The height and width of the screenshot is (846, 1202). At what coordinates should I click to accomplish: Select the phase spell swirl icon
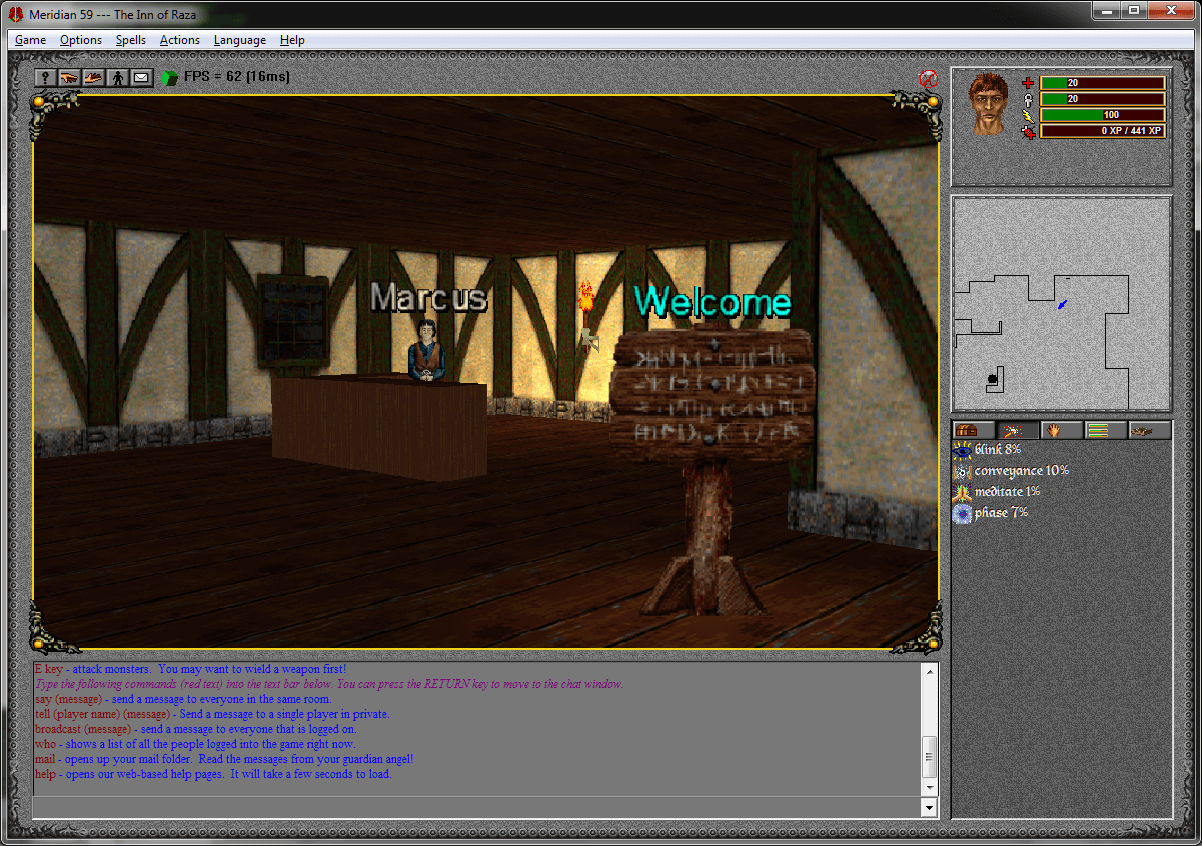tap(962, 514)
